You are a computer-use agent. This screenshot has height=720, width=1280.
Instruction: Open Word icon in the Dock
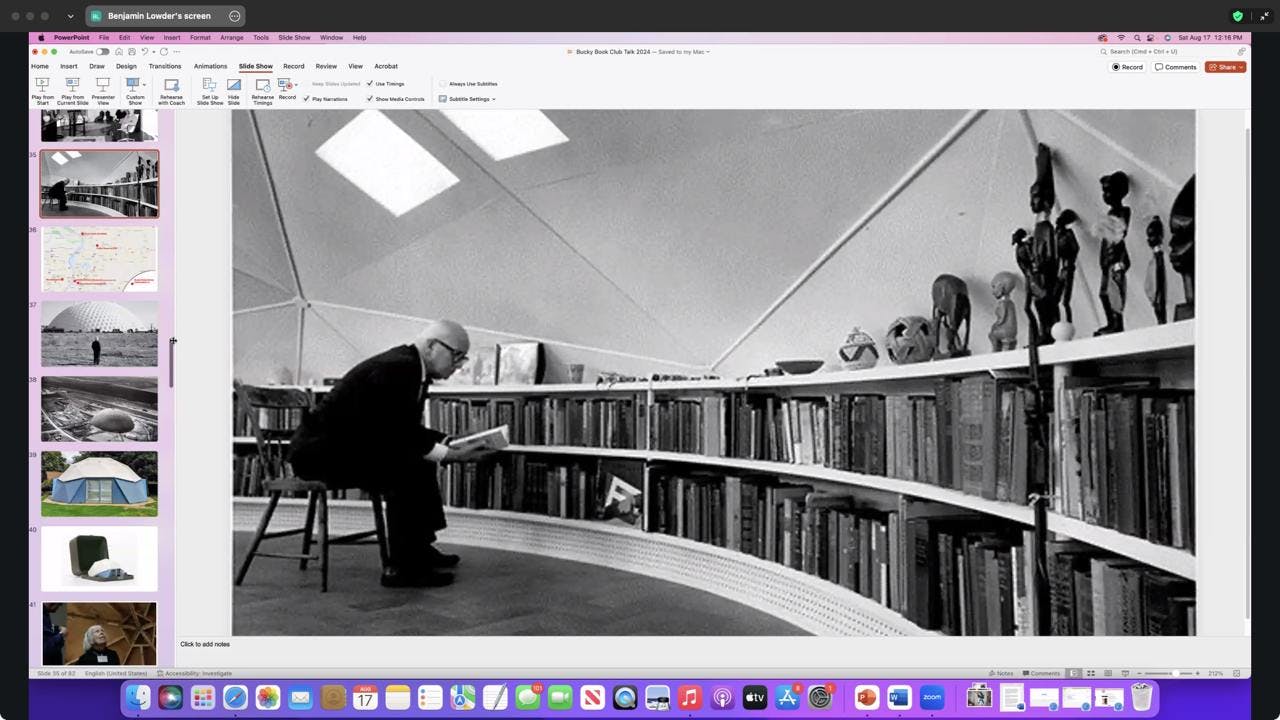click(x=899, y=697)
